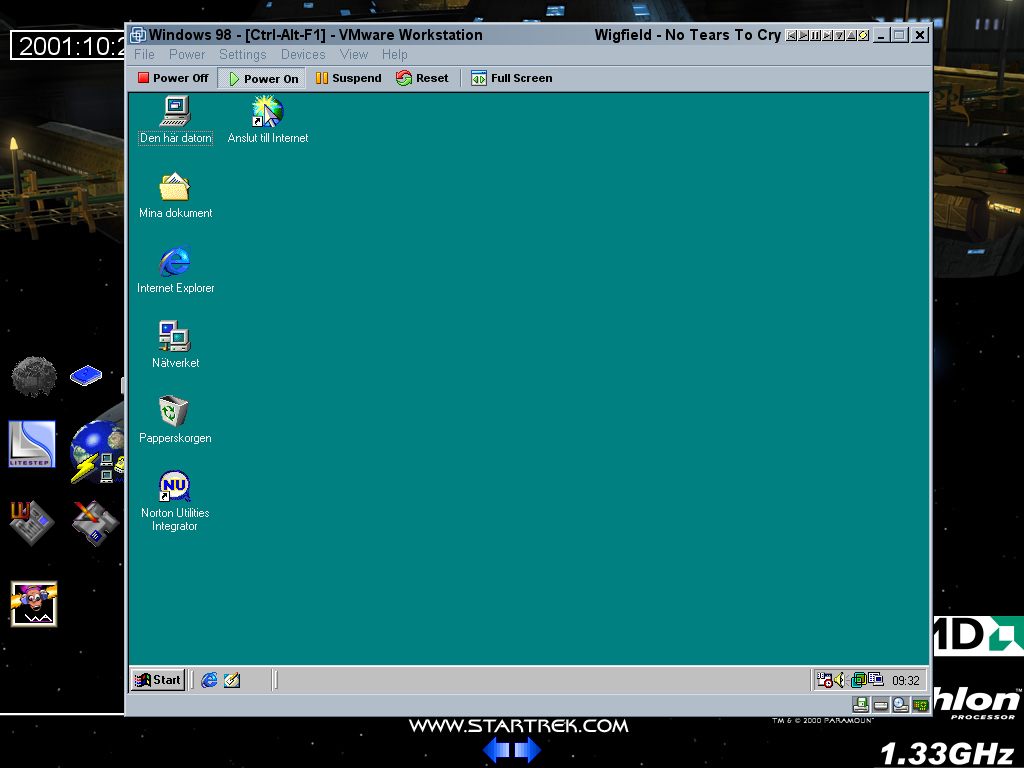
Task: Click the Power Off toolbar button
Action: click(x=173, y=78)
